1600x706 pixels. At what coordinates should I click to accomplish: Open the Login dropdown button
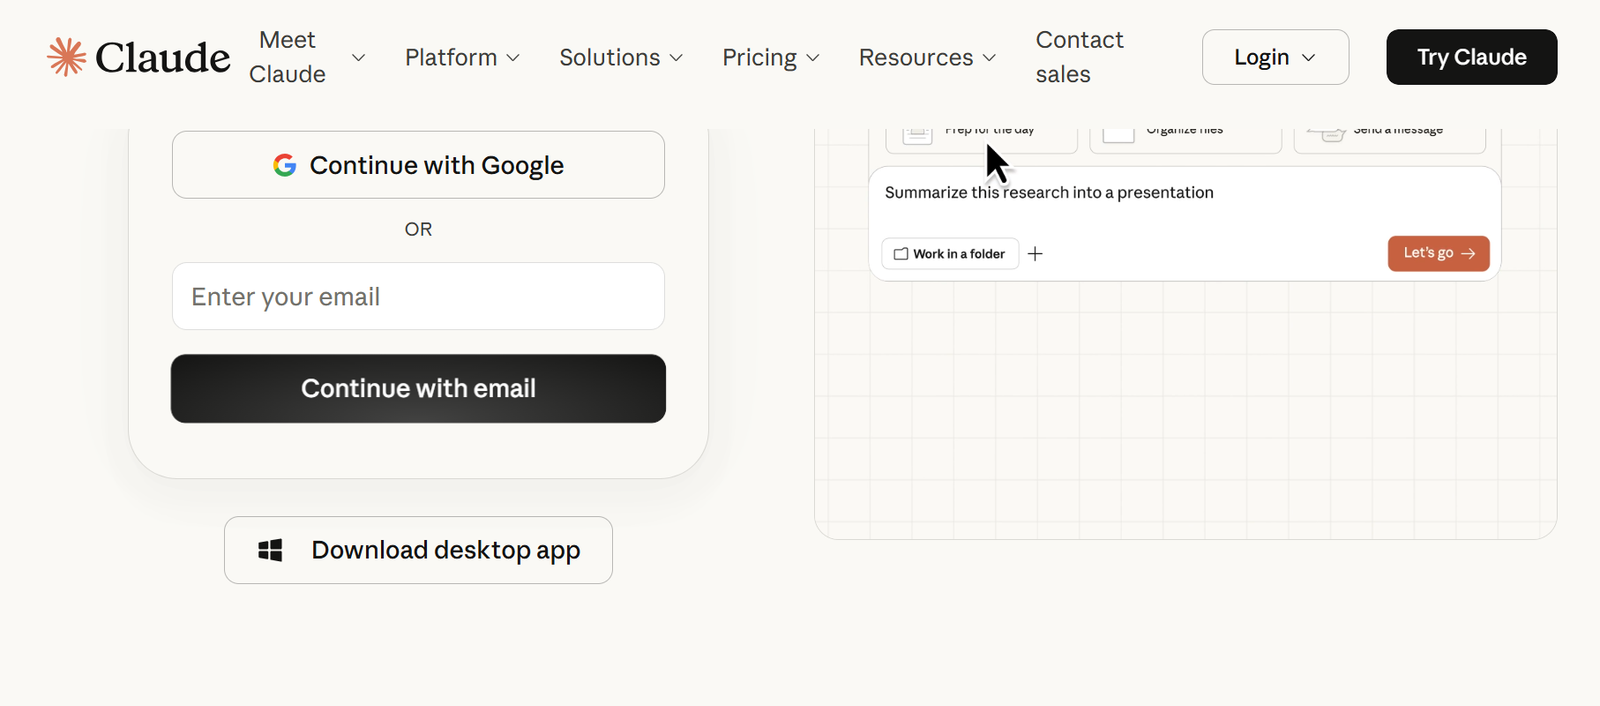pos(1275,57)
